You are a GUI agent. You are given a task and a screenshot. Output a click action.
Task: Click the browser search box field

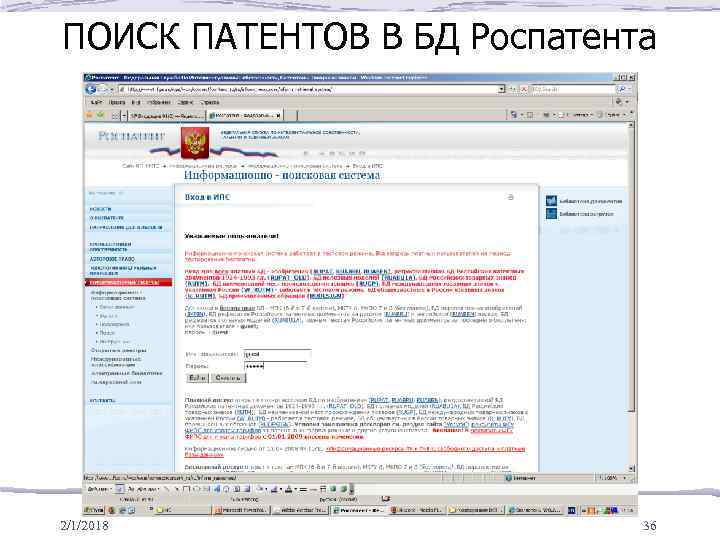point(572,90)
